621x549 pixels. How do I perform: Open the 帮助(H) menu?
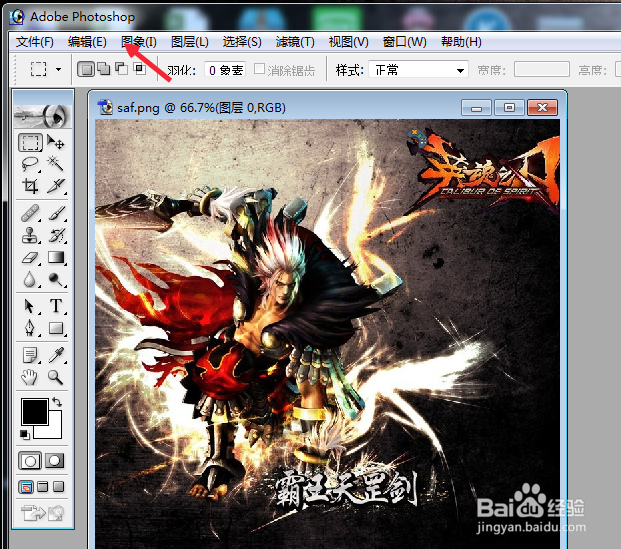pos(461,42)
